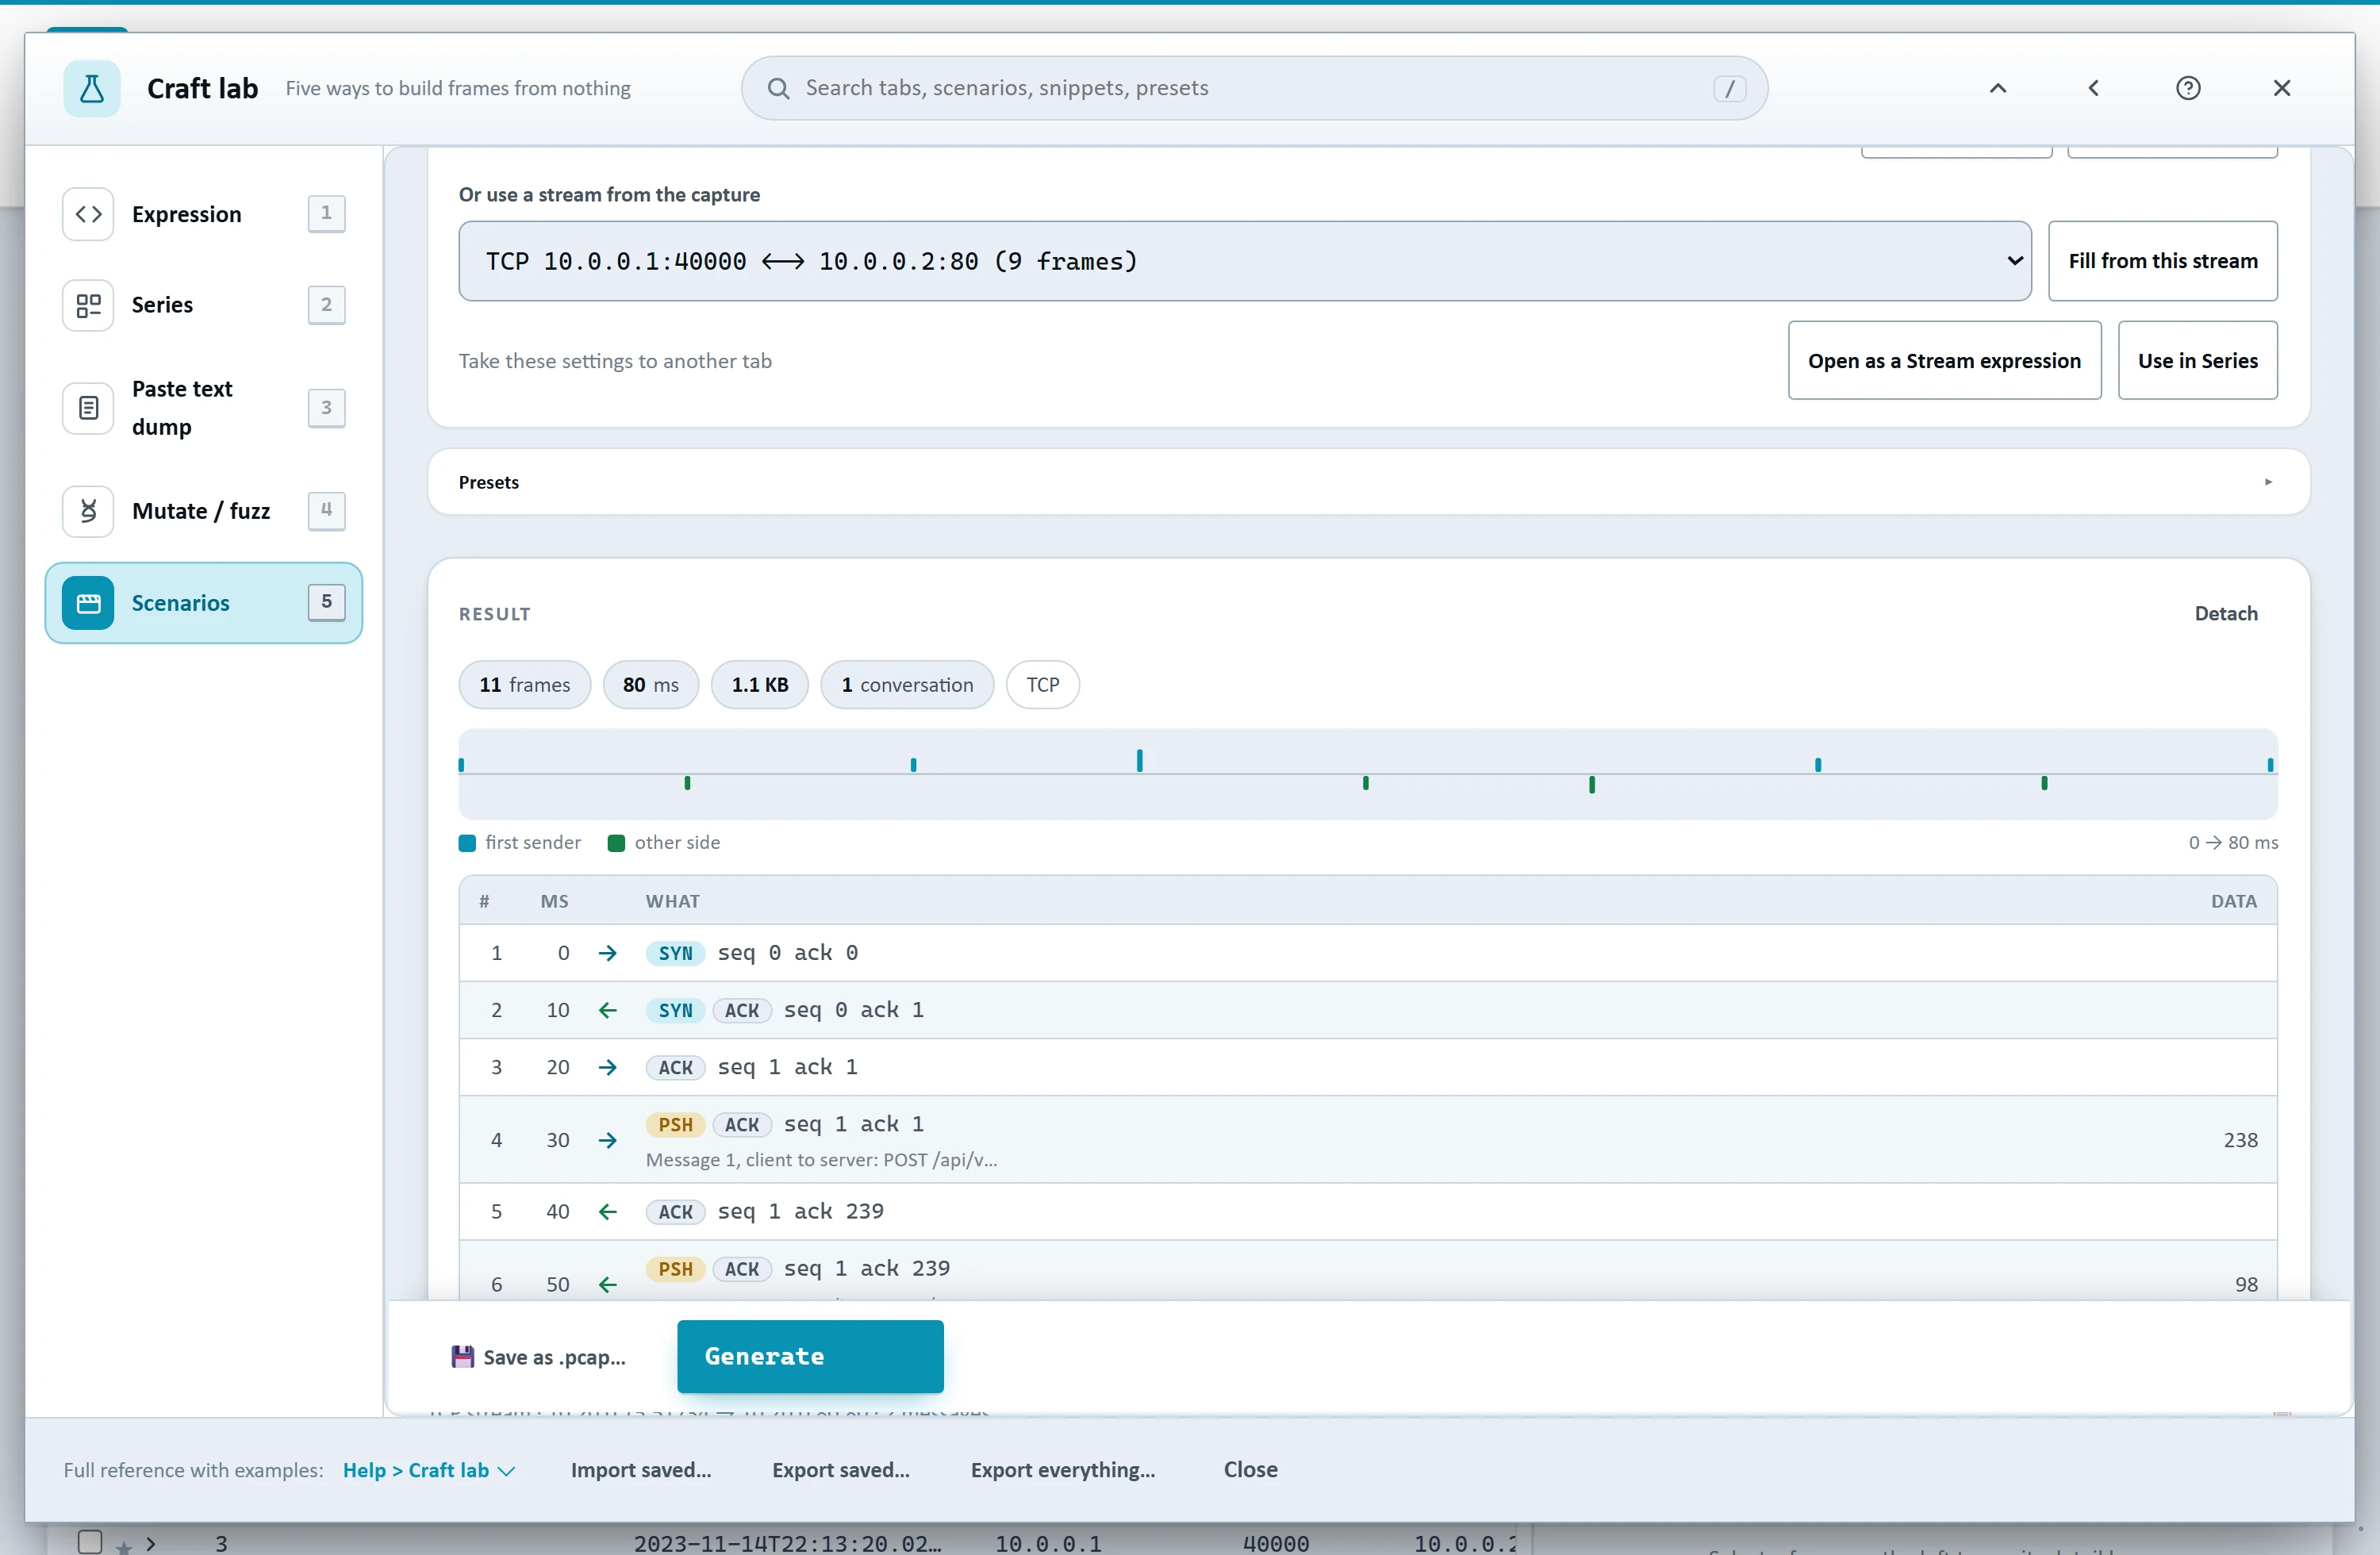Image resolution: width=2380 pixels, height=1555 pixels.
Task: Click the 11 frames chip
Action: pos(524,684)
